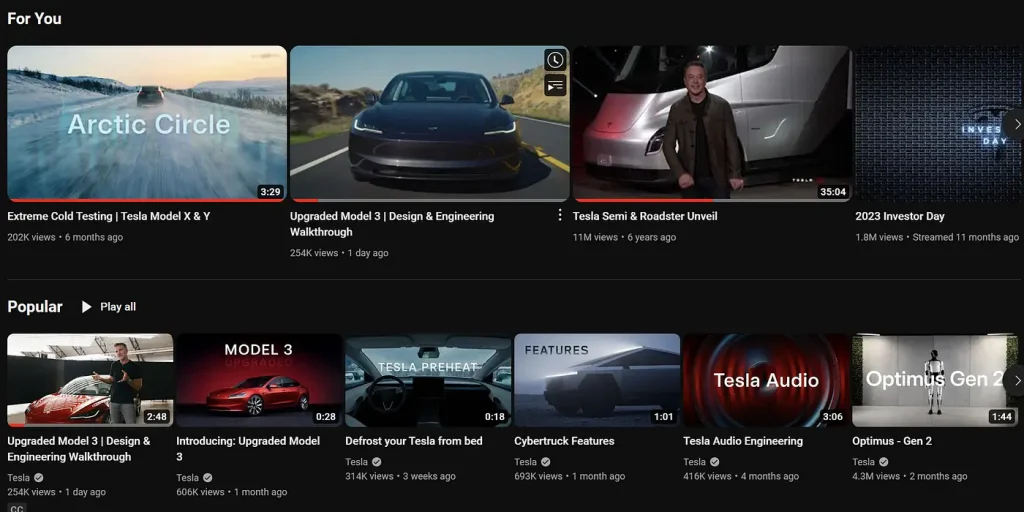The height and width of the screenshot is (512, 1024).
Task: Click text 4.3M views • 2 months ago
Action: tap(910, 476)
